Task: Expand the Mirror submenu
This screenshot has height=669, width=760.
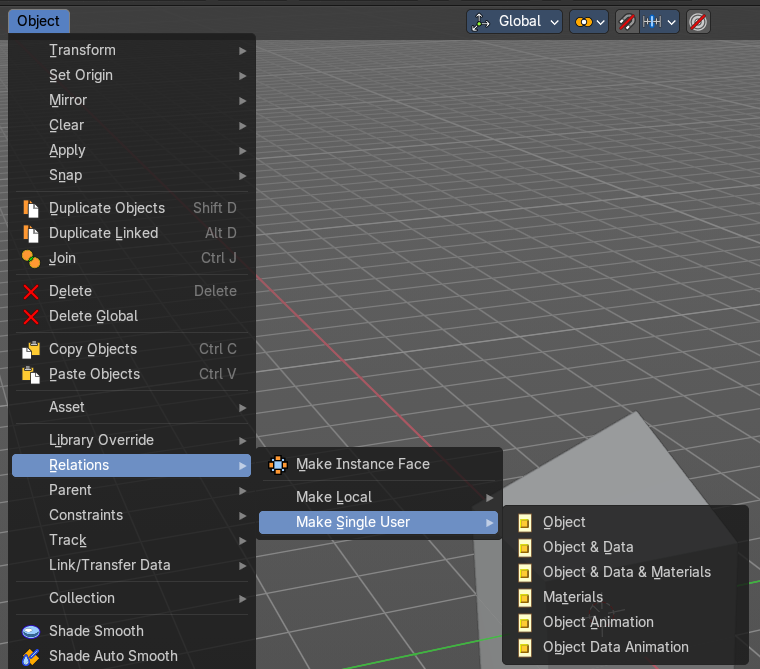Action: (x=131, y=100)
